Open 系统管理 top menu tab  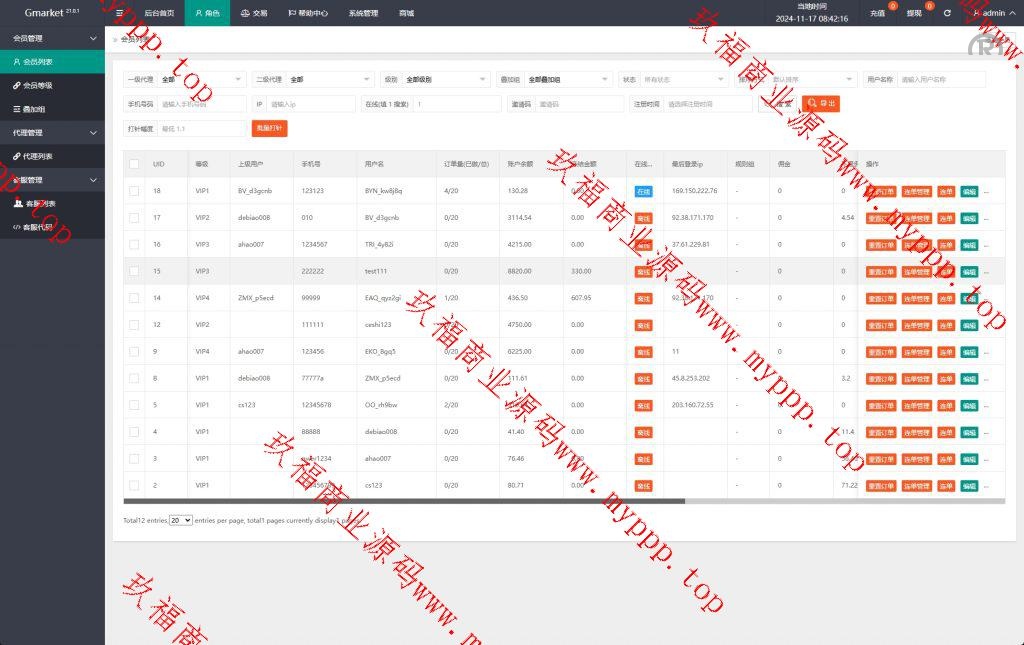click(363, 13)
